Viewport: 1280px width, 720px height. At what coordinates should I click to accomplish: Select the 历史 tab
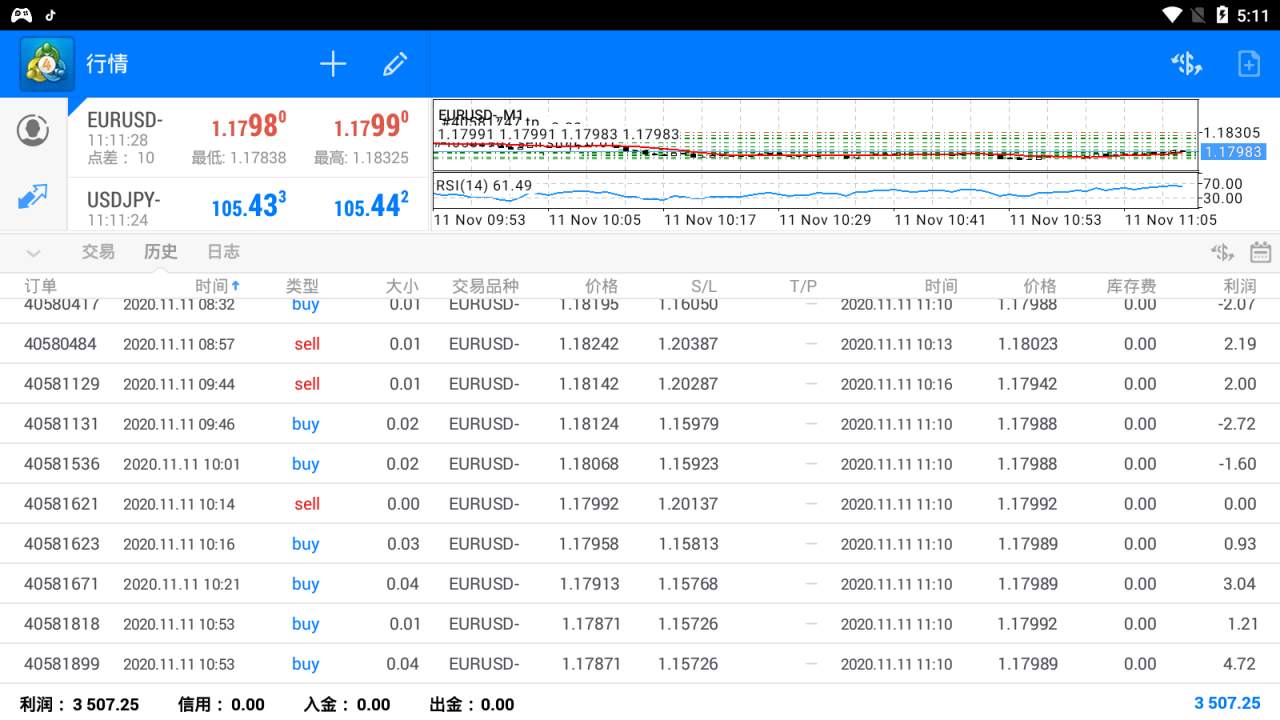coord(161,252)
